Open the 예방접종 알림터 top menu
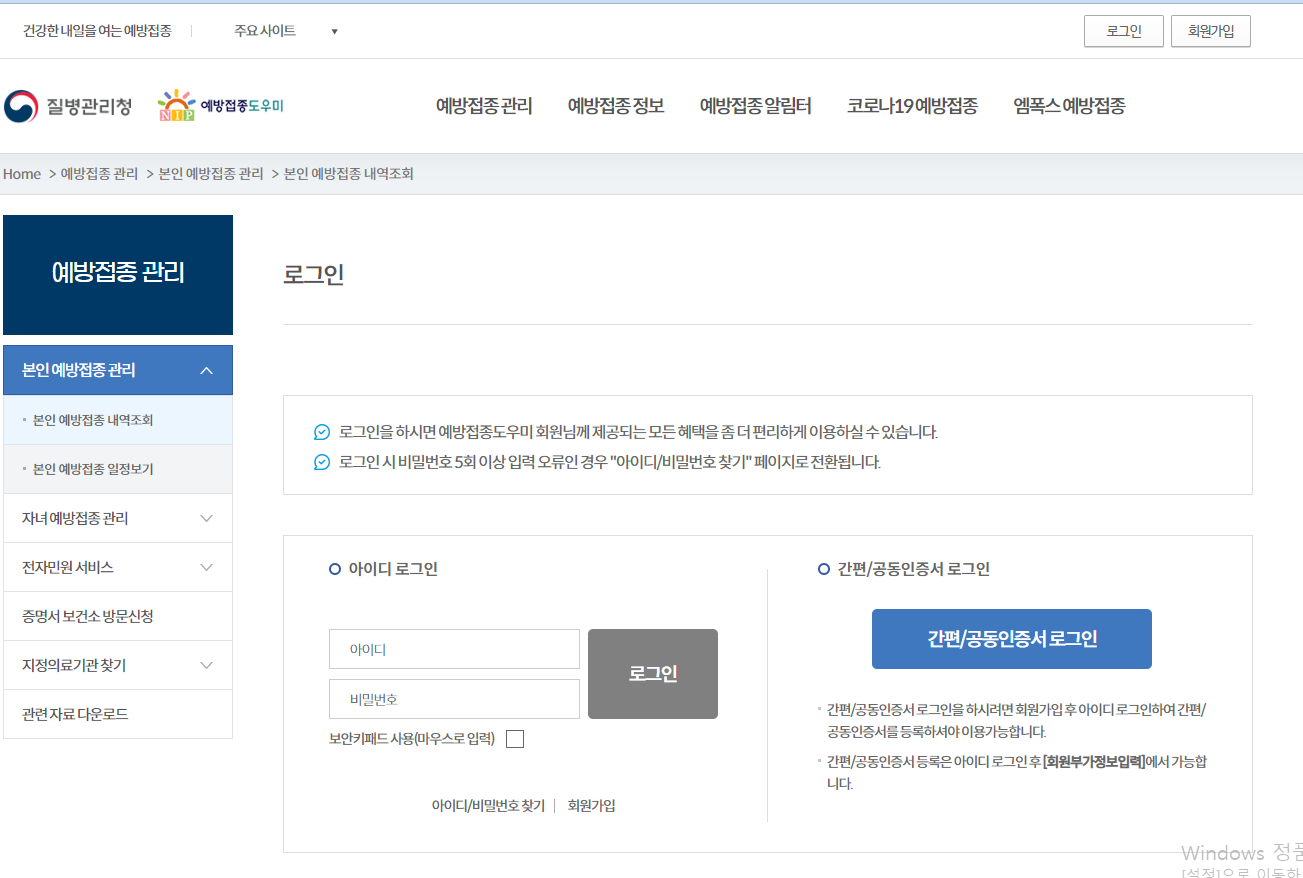1303x878 pixels. (756, 106)
